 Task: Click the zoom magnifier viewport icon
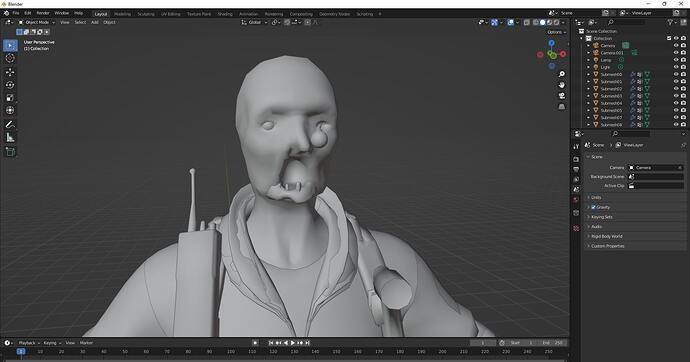pyautogui.click(x=562, y=74)
